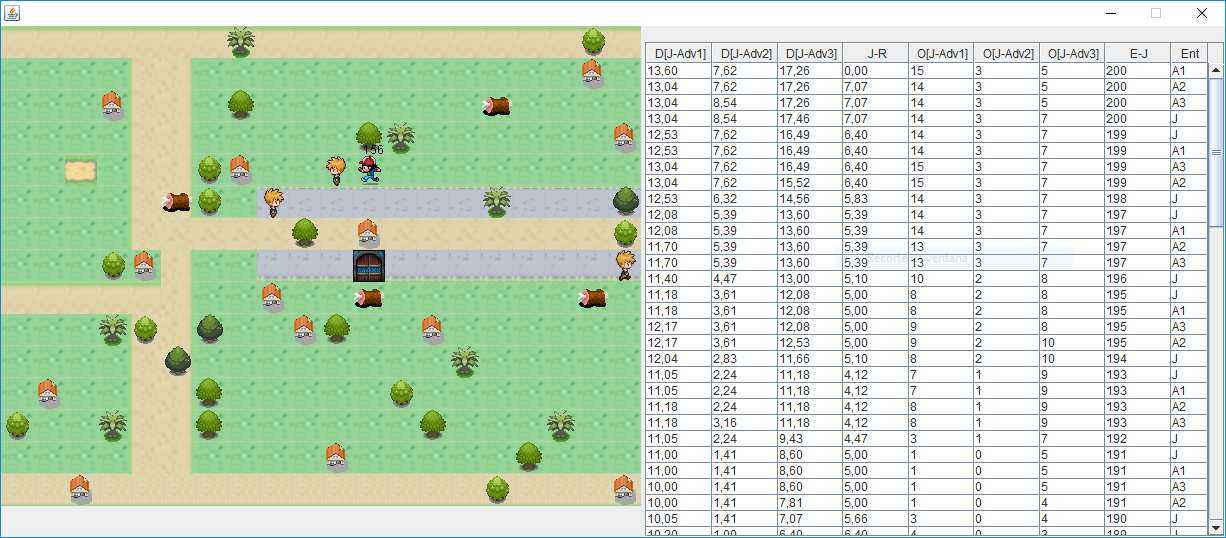This screenshot has height=538, width=1226.
Task: Select the cell with value 17,46
Action: point(810,119)
